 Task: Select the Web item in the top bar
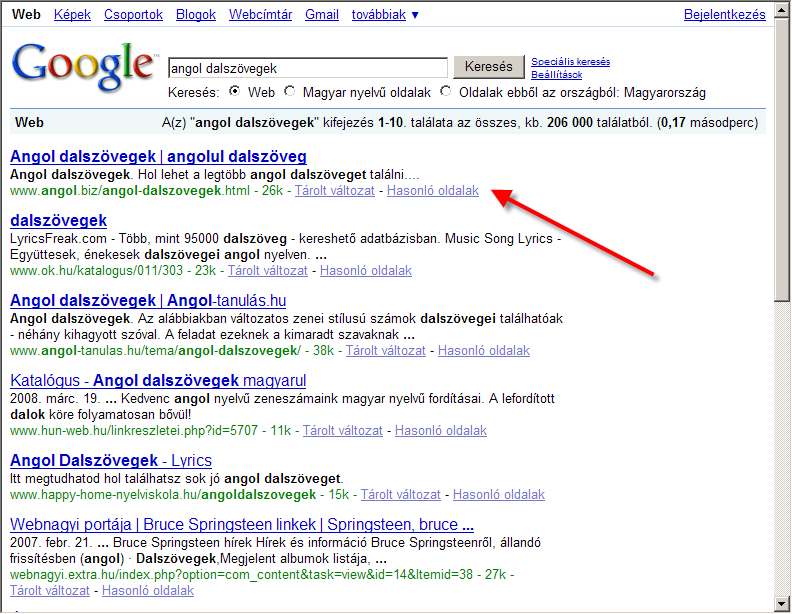[26, 15]
